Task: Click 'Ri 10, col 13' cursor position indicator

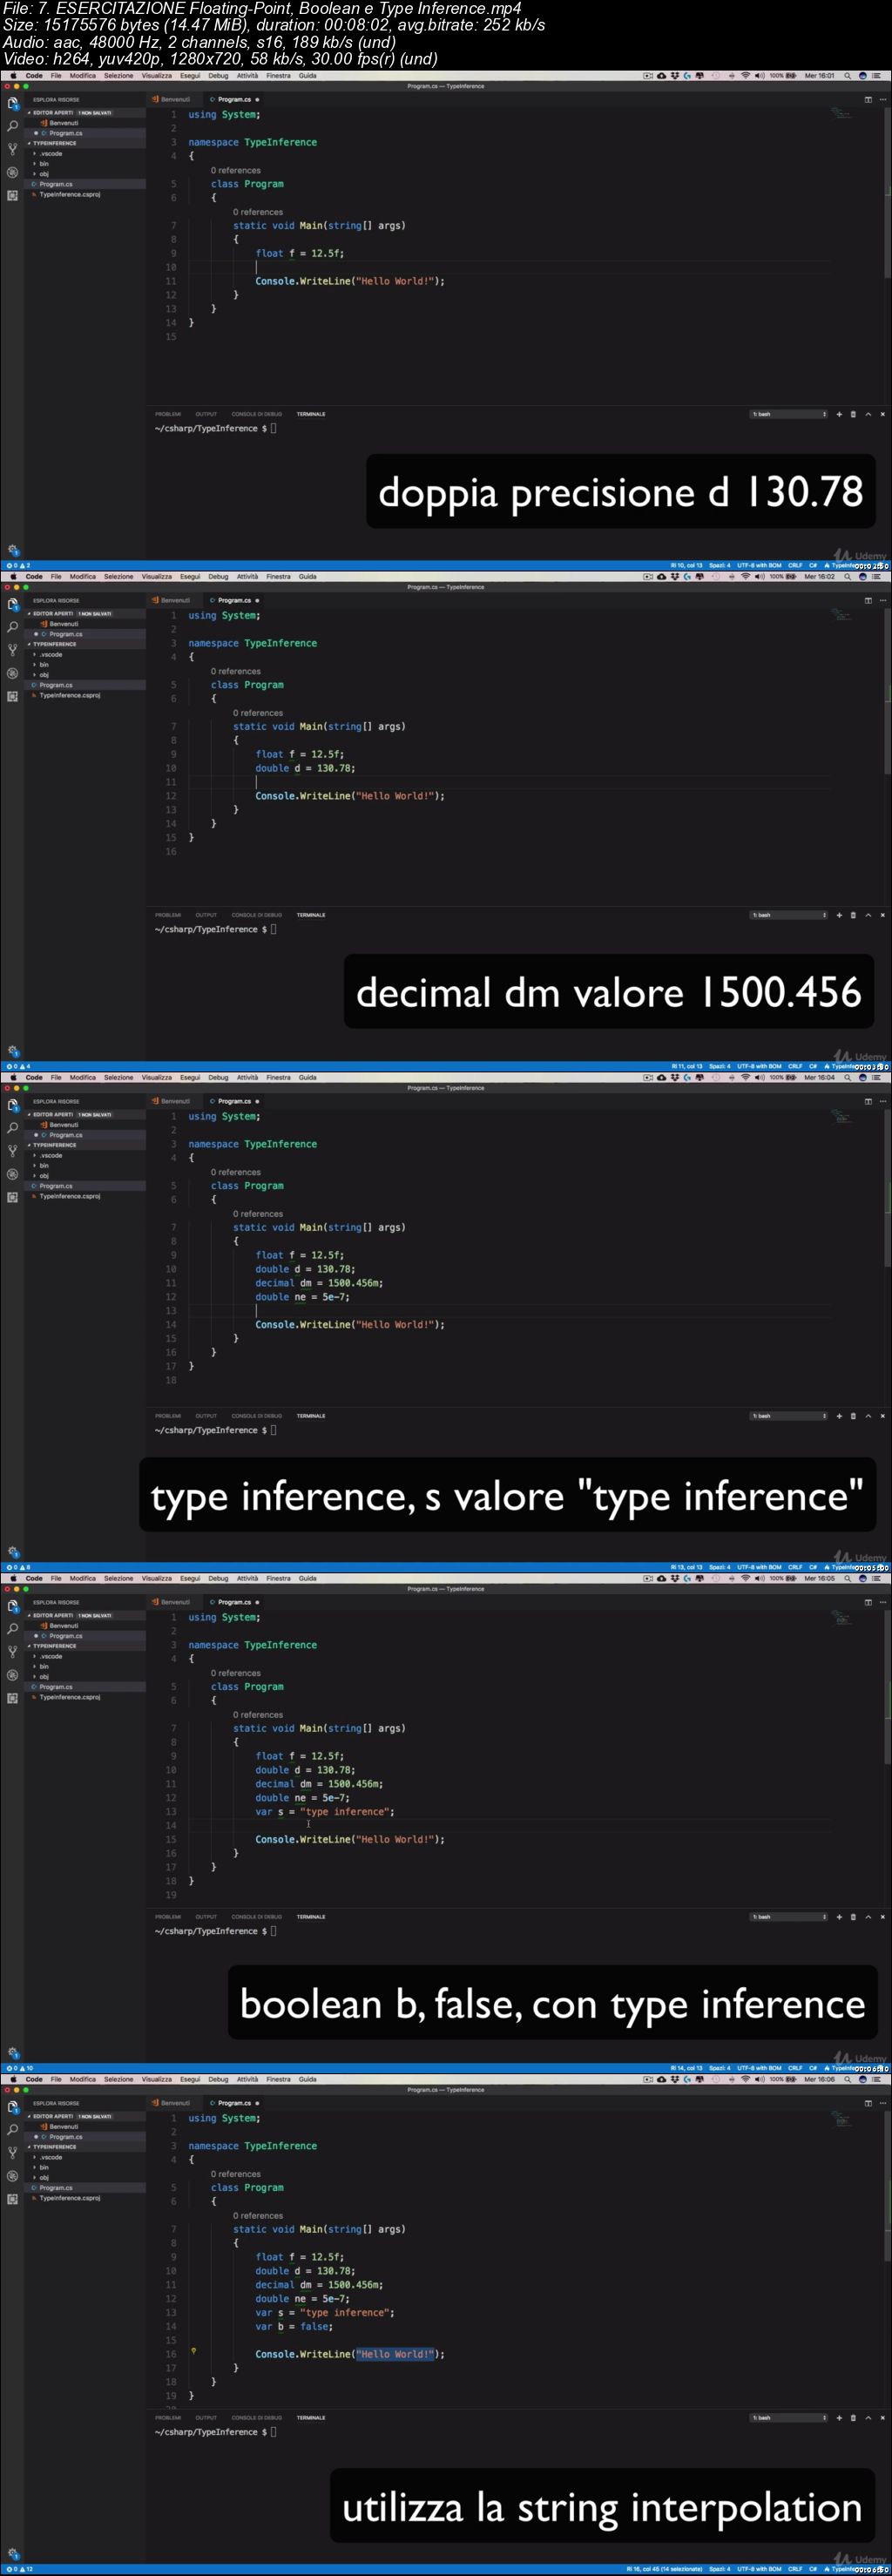Action: click(x=687, y=565)
